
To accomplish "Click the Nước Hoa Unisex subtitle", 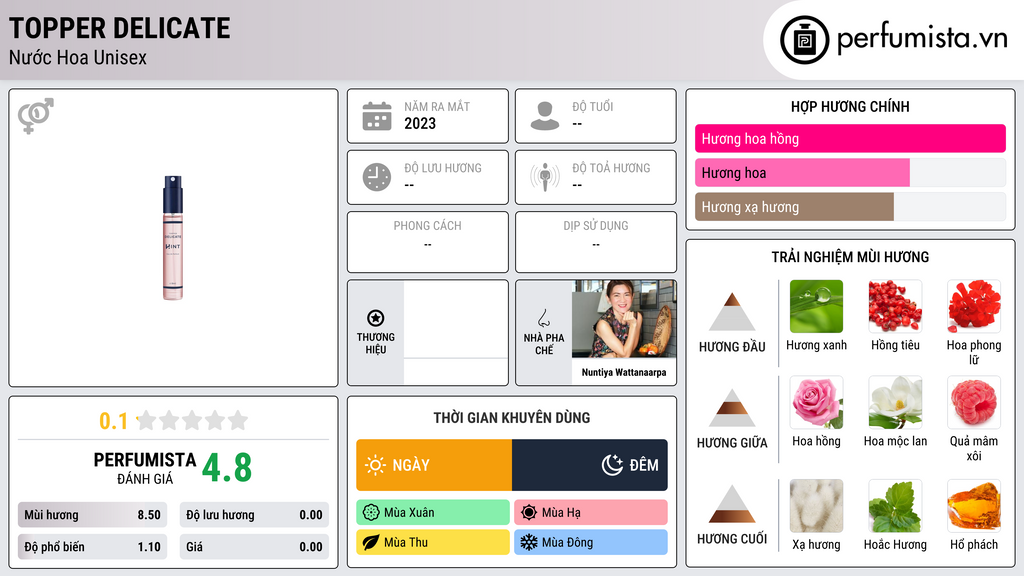I will pos(78,57).
